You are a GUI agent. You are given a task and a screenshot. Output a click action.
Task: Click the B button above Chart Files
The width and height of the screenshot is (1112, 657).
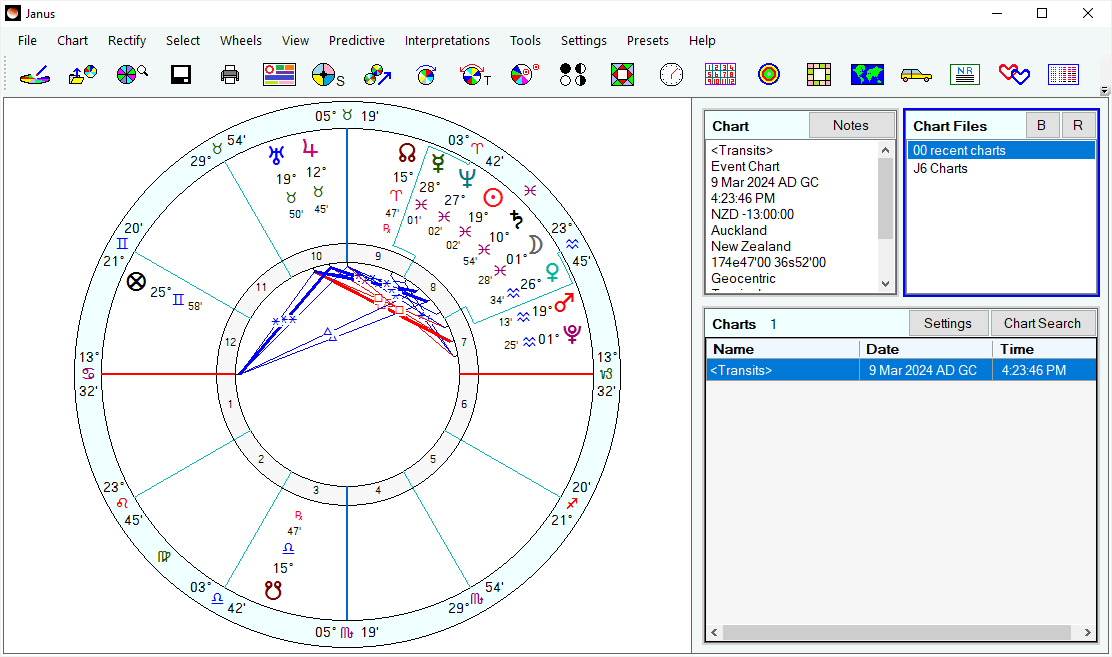1042,124
